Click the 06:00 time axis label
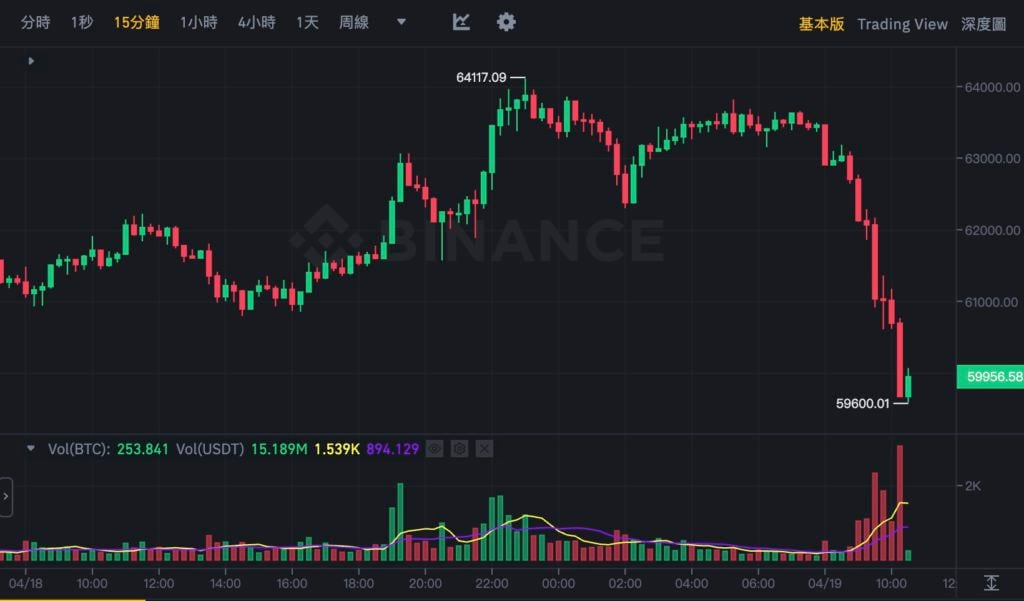Screen dimensions: 1024x601 [x=758, y=583]
